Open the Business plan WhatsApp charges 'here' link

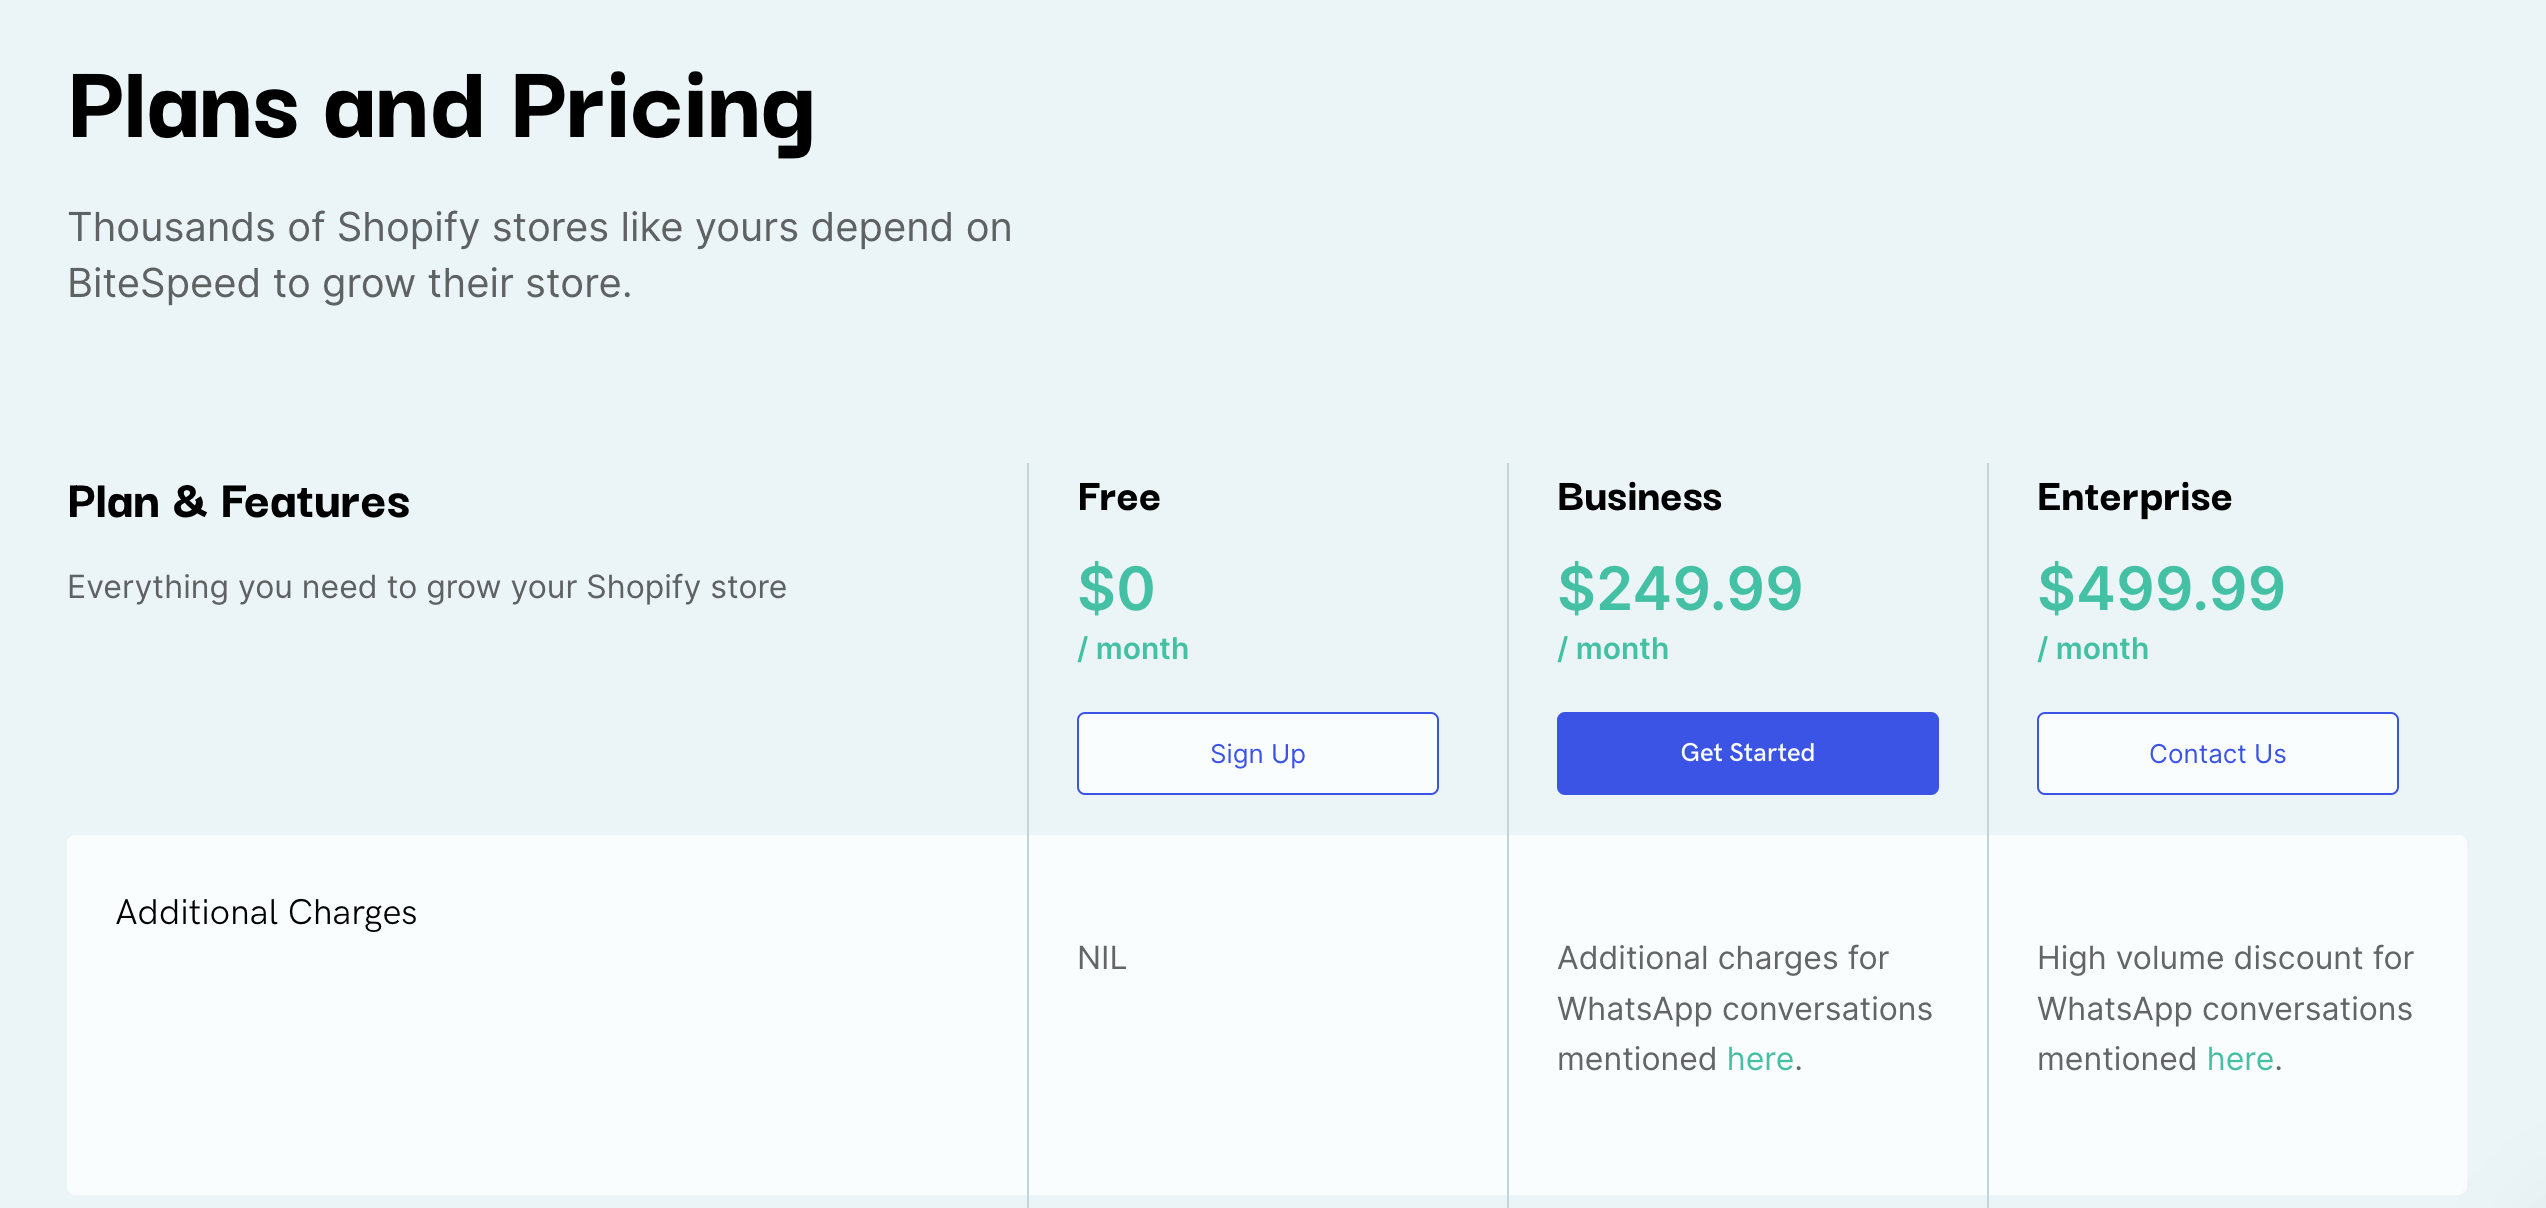(1763, 1059)
